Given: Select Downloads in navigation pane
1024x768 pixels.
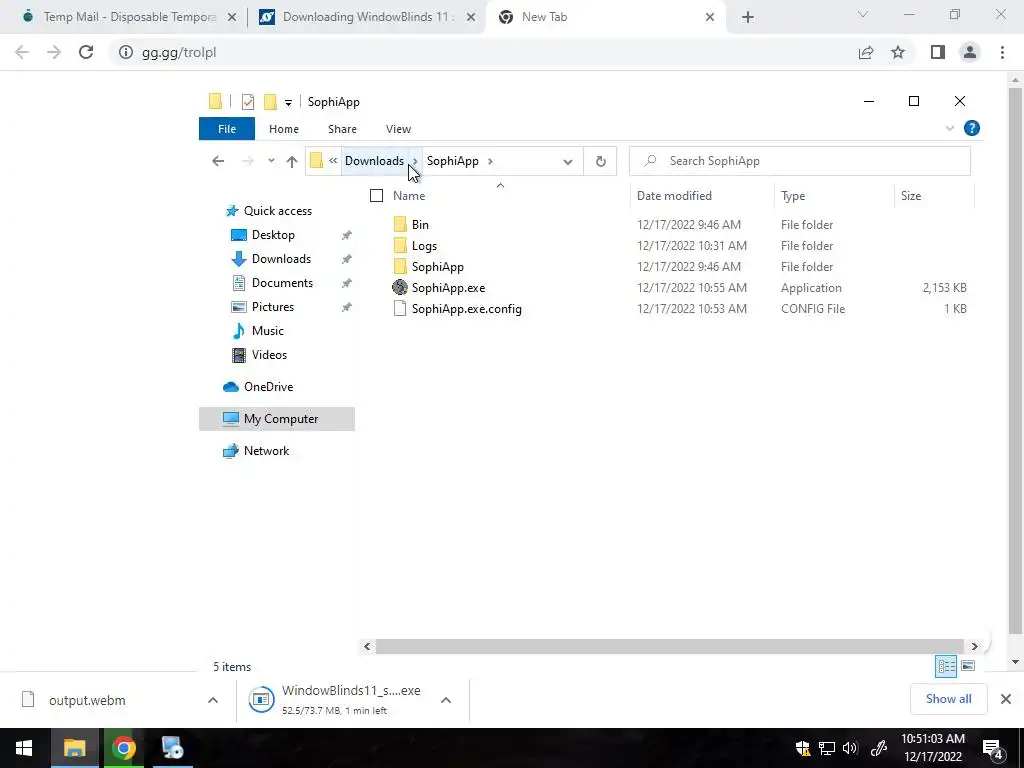Looking at the screenshot, I should (281, 259).
